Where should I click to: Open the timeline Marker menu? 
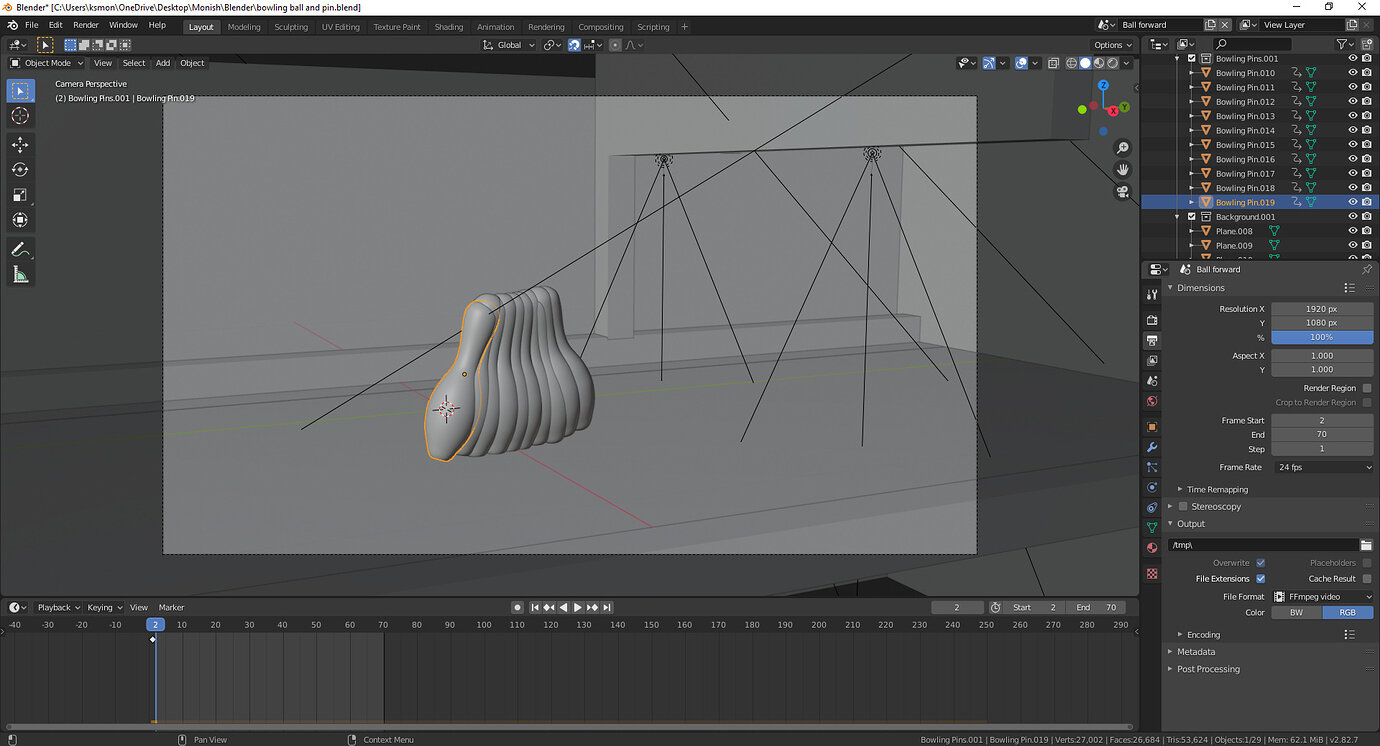pyautogui.click(x=171, y=608)
